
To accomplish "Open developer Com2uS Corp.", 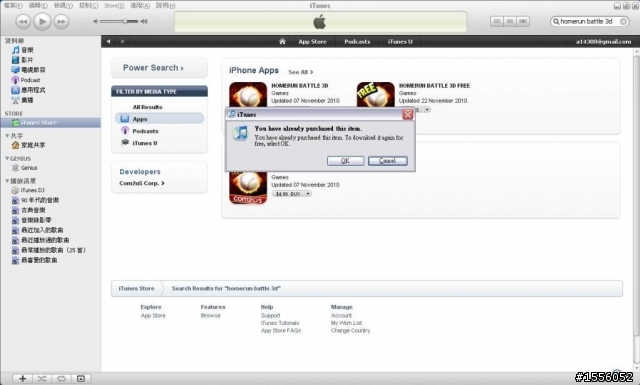I will (x=142, y=183).
